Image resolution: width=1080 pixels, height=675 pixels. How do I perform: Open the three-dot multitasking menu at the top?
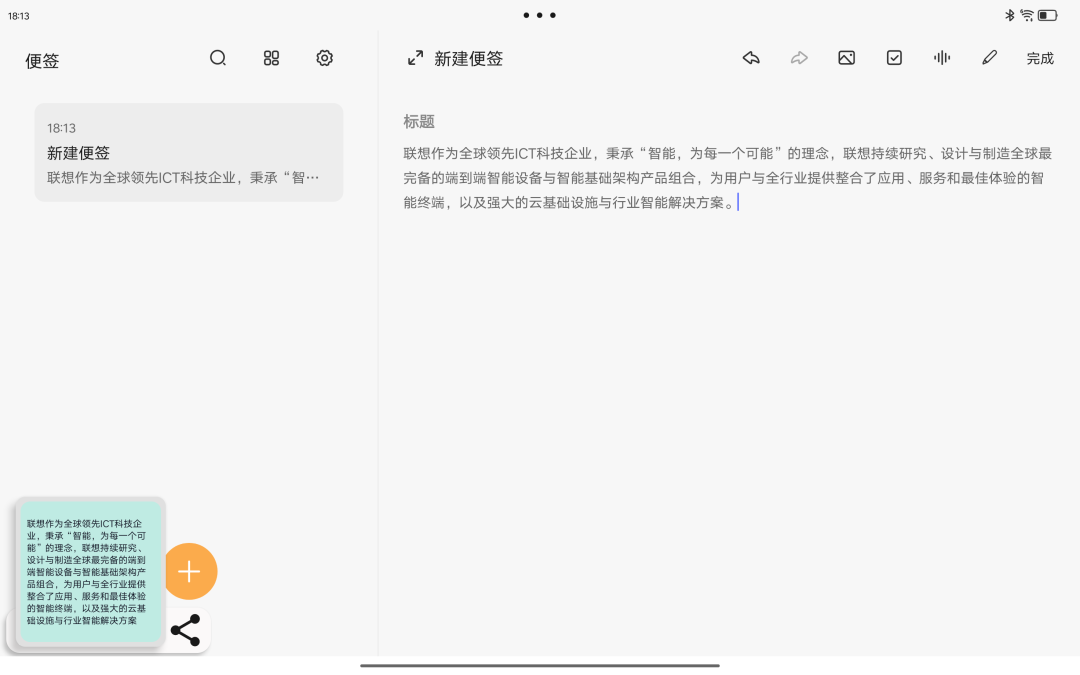click(x=539, y=15)
